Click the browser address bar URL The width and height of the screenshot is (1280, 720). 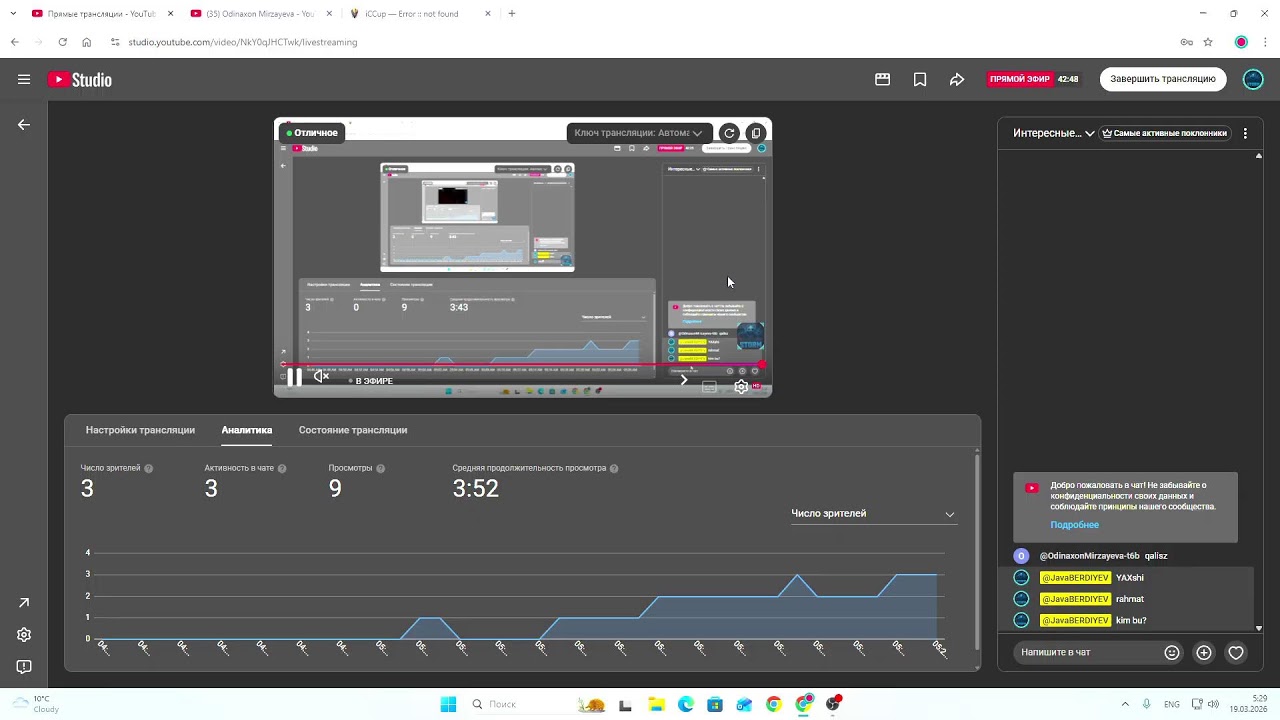[x=243, y=42]
